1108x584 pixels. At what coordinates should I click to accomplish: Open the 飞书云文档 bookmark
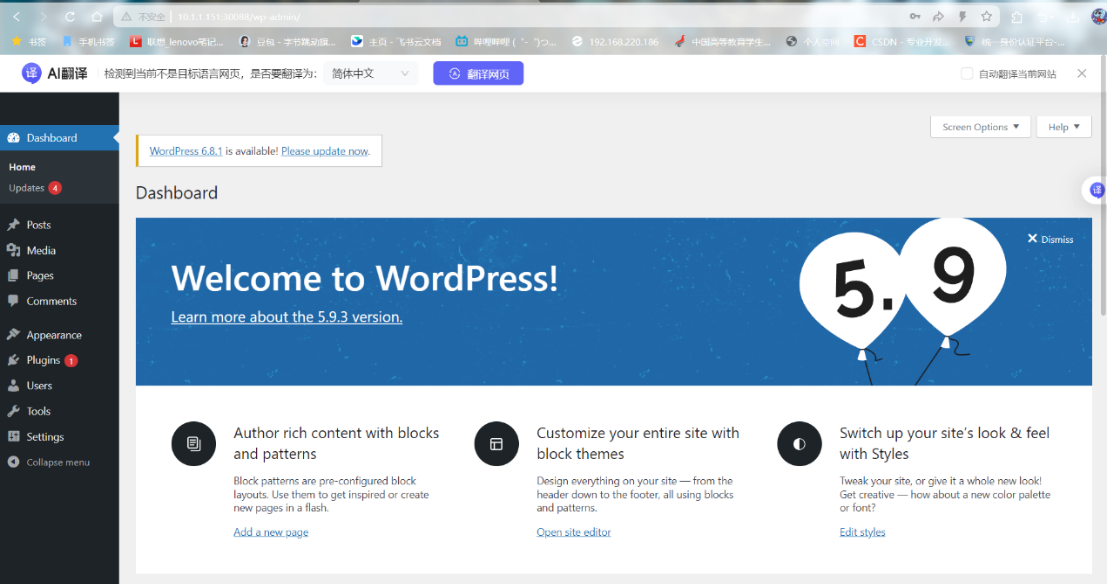396,42
